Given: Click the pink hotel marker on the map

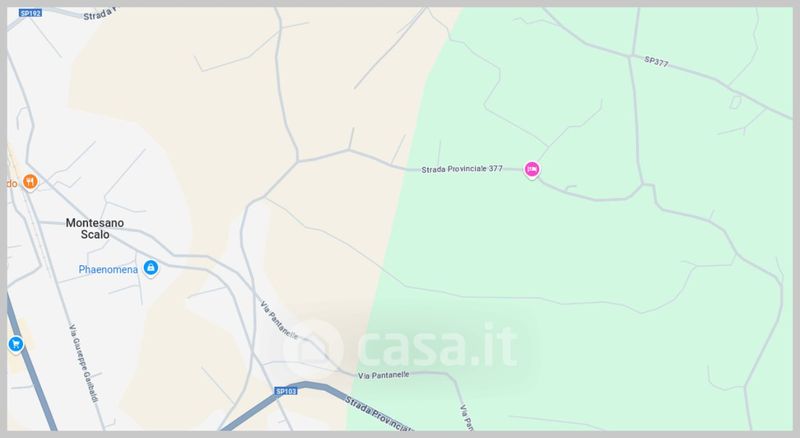Looking at the screenshot, I should pos(532,169).
